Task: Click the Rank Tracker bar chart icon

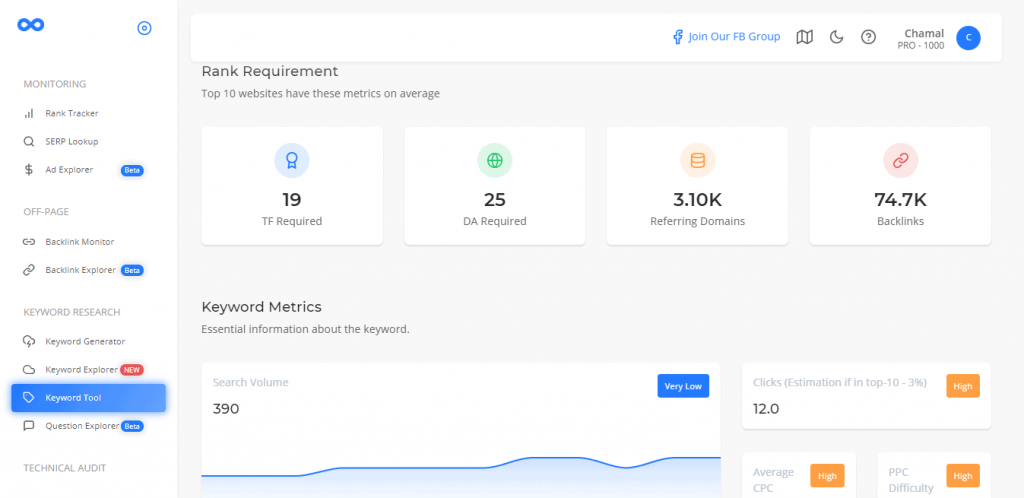Action: [x=29, y=114]
